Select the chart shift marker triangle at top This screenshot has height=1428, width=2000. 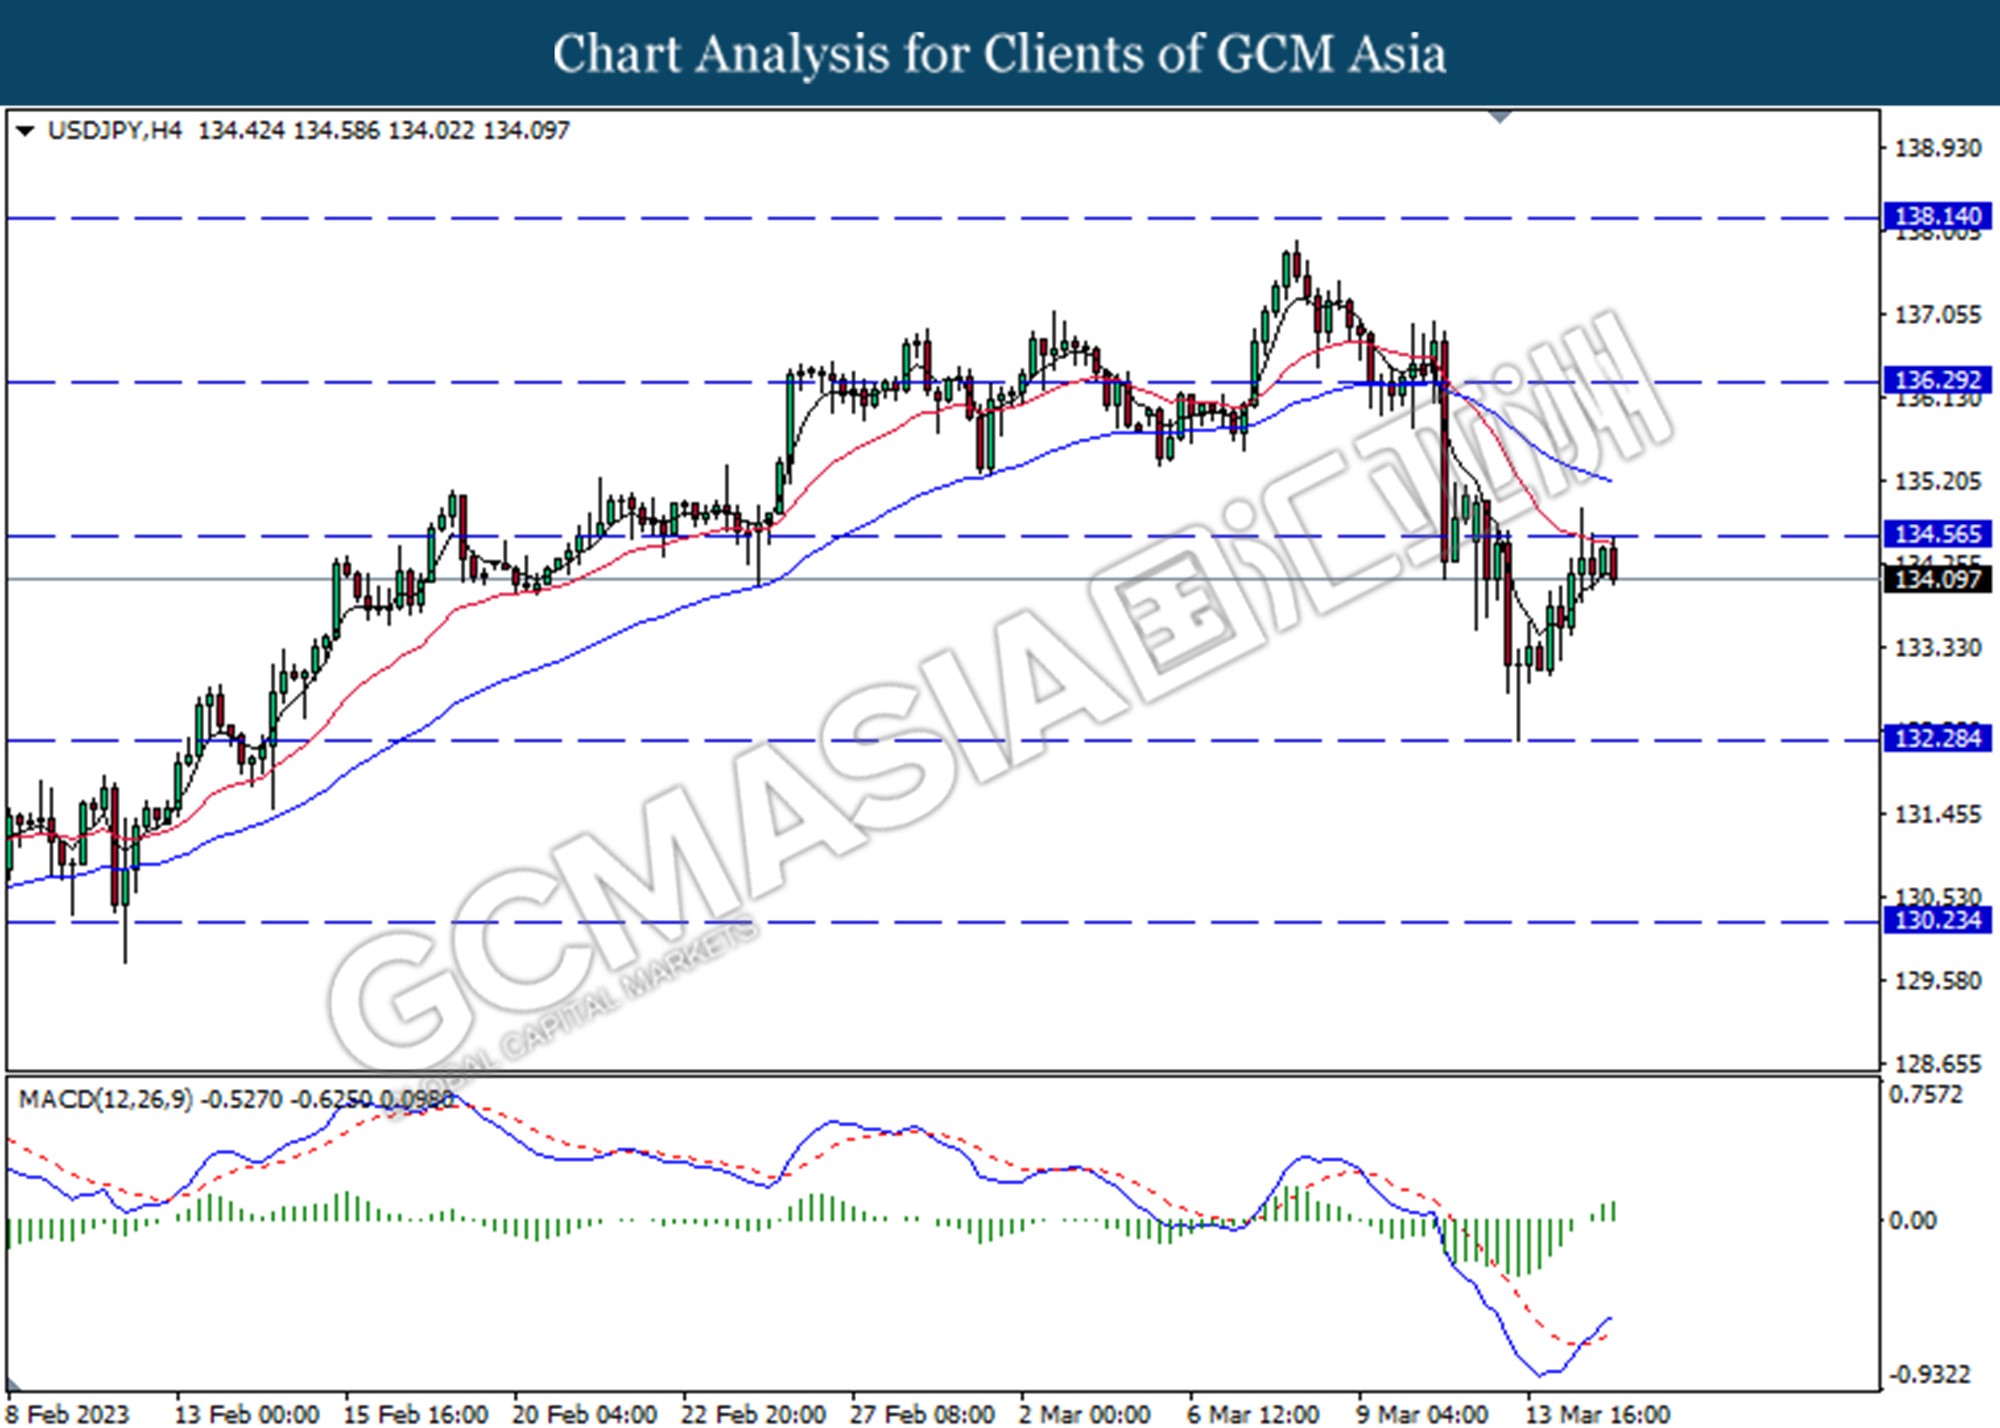pos(1500,117)
